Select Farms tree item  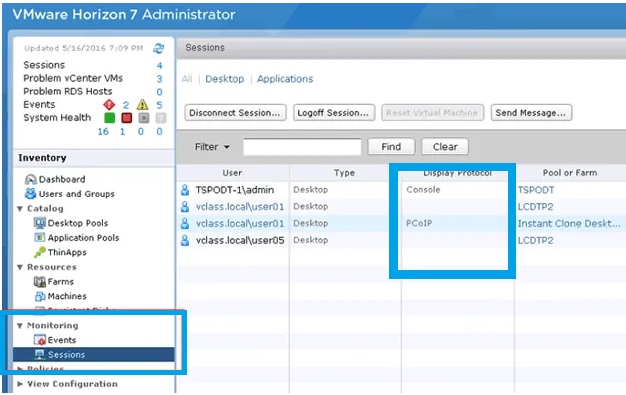(61, 282)
